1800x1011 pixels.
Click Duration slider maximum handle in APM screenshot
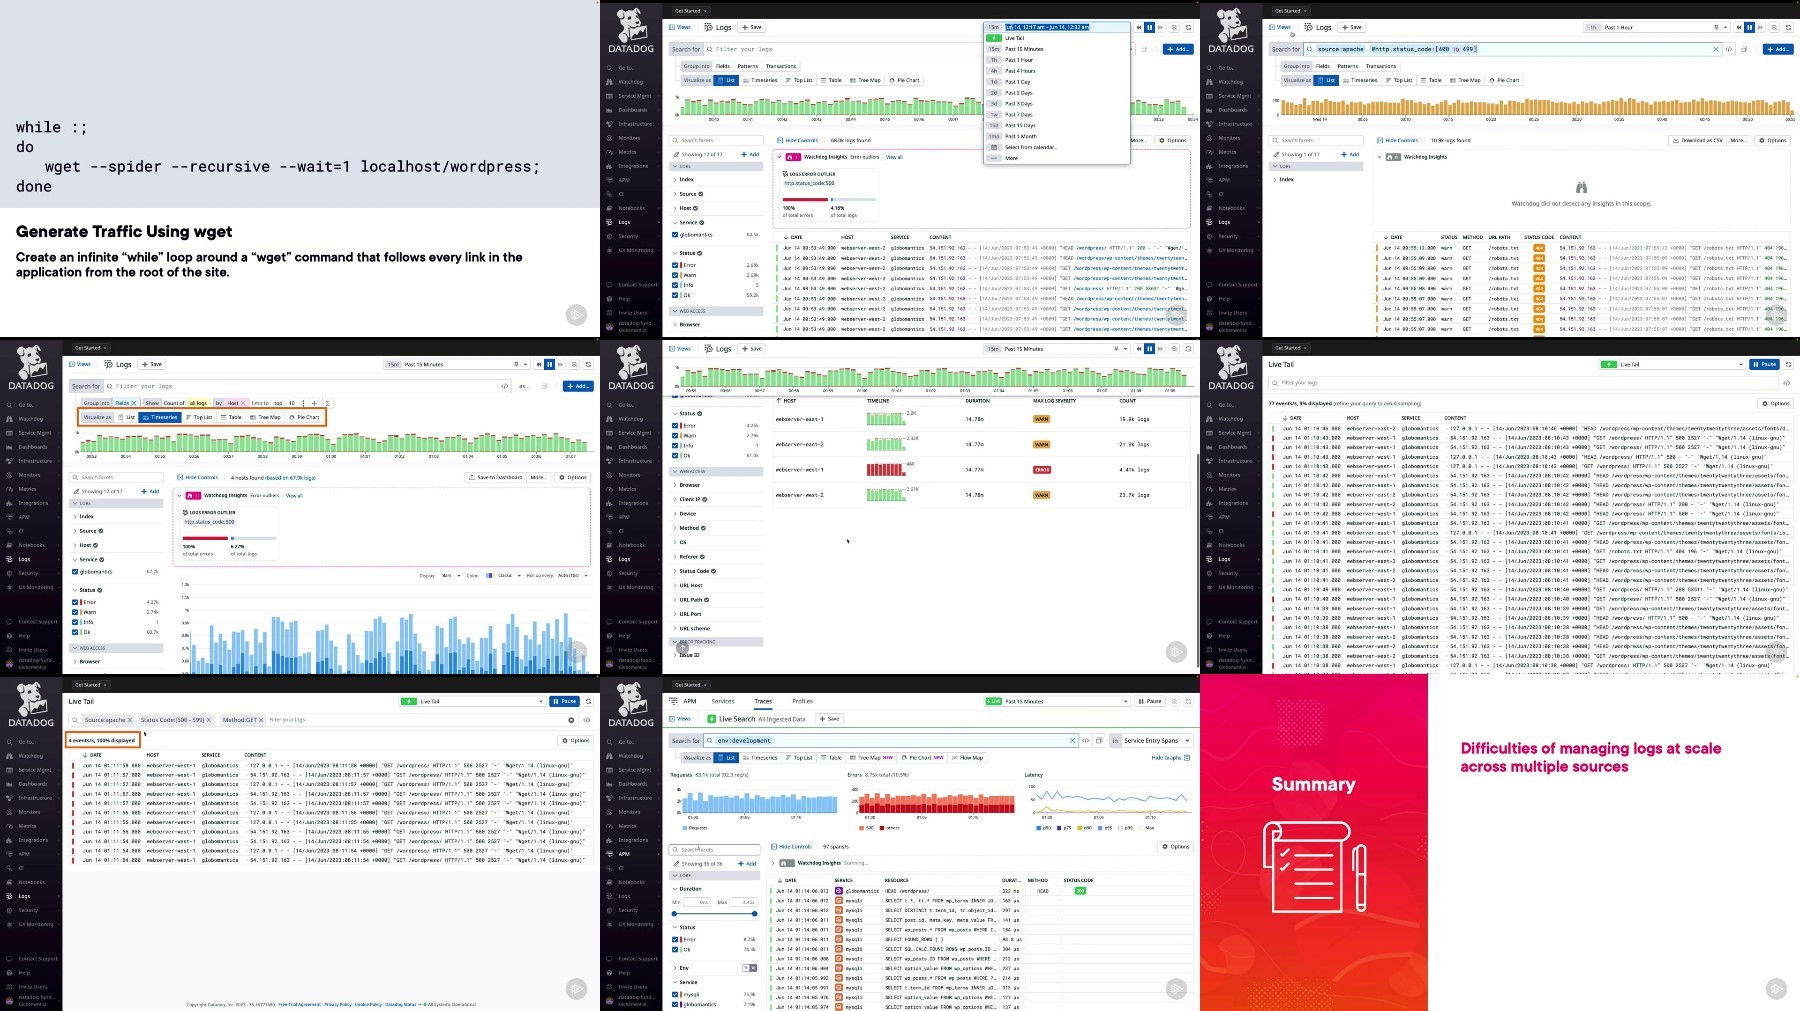point(754,914)
